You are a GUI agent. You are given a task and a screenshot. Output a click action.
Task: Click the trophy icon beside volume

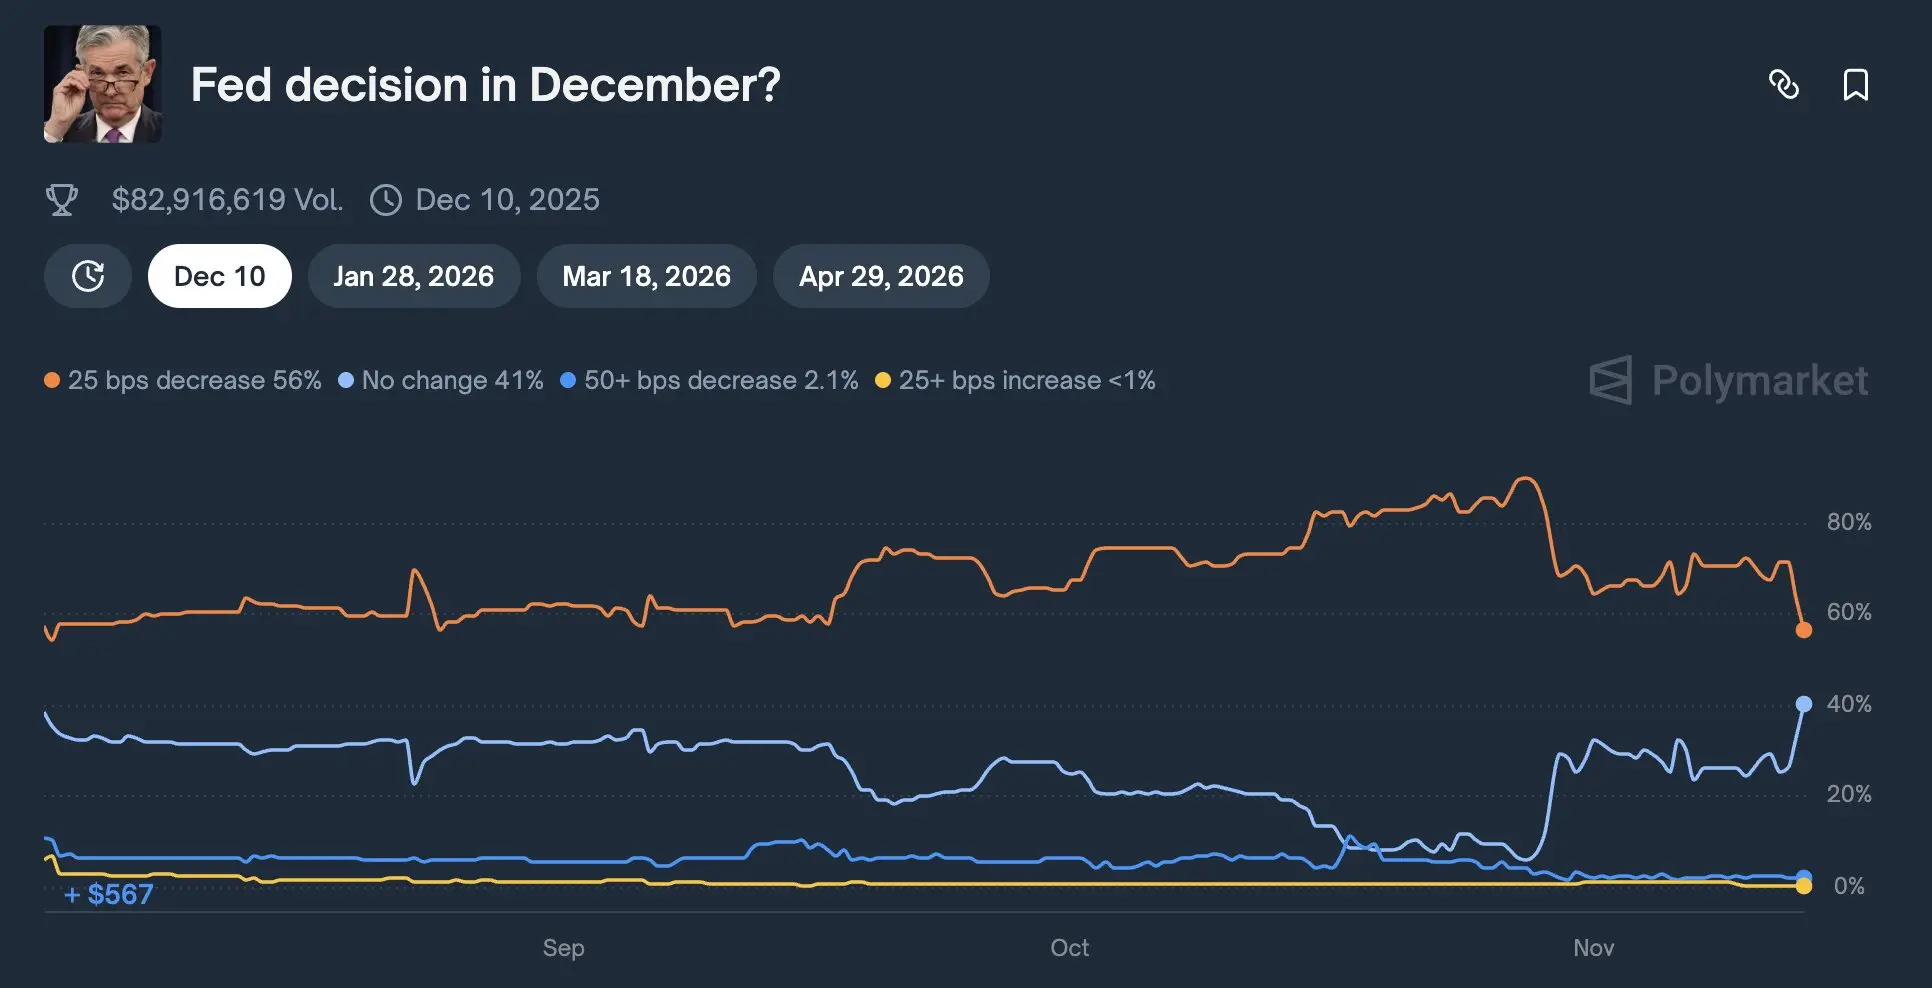point(62,200)
